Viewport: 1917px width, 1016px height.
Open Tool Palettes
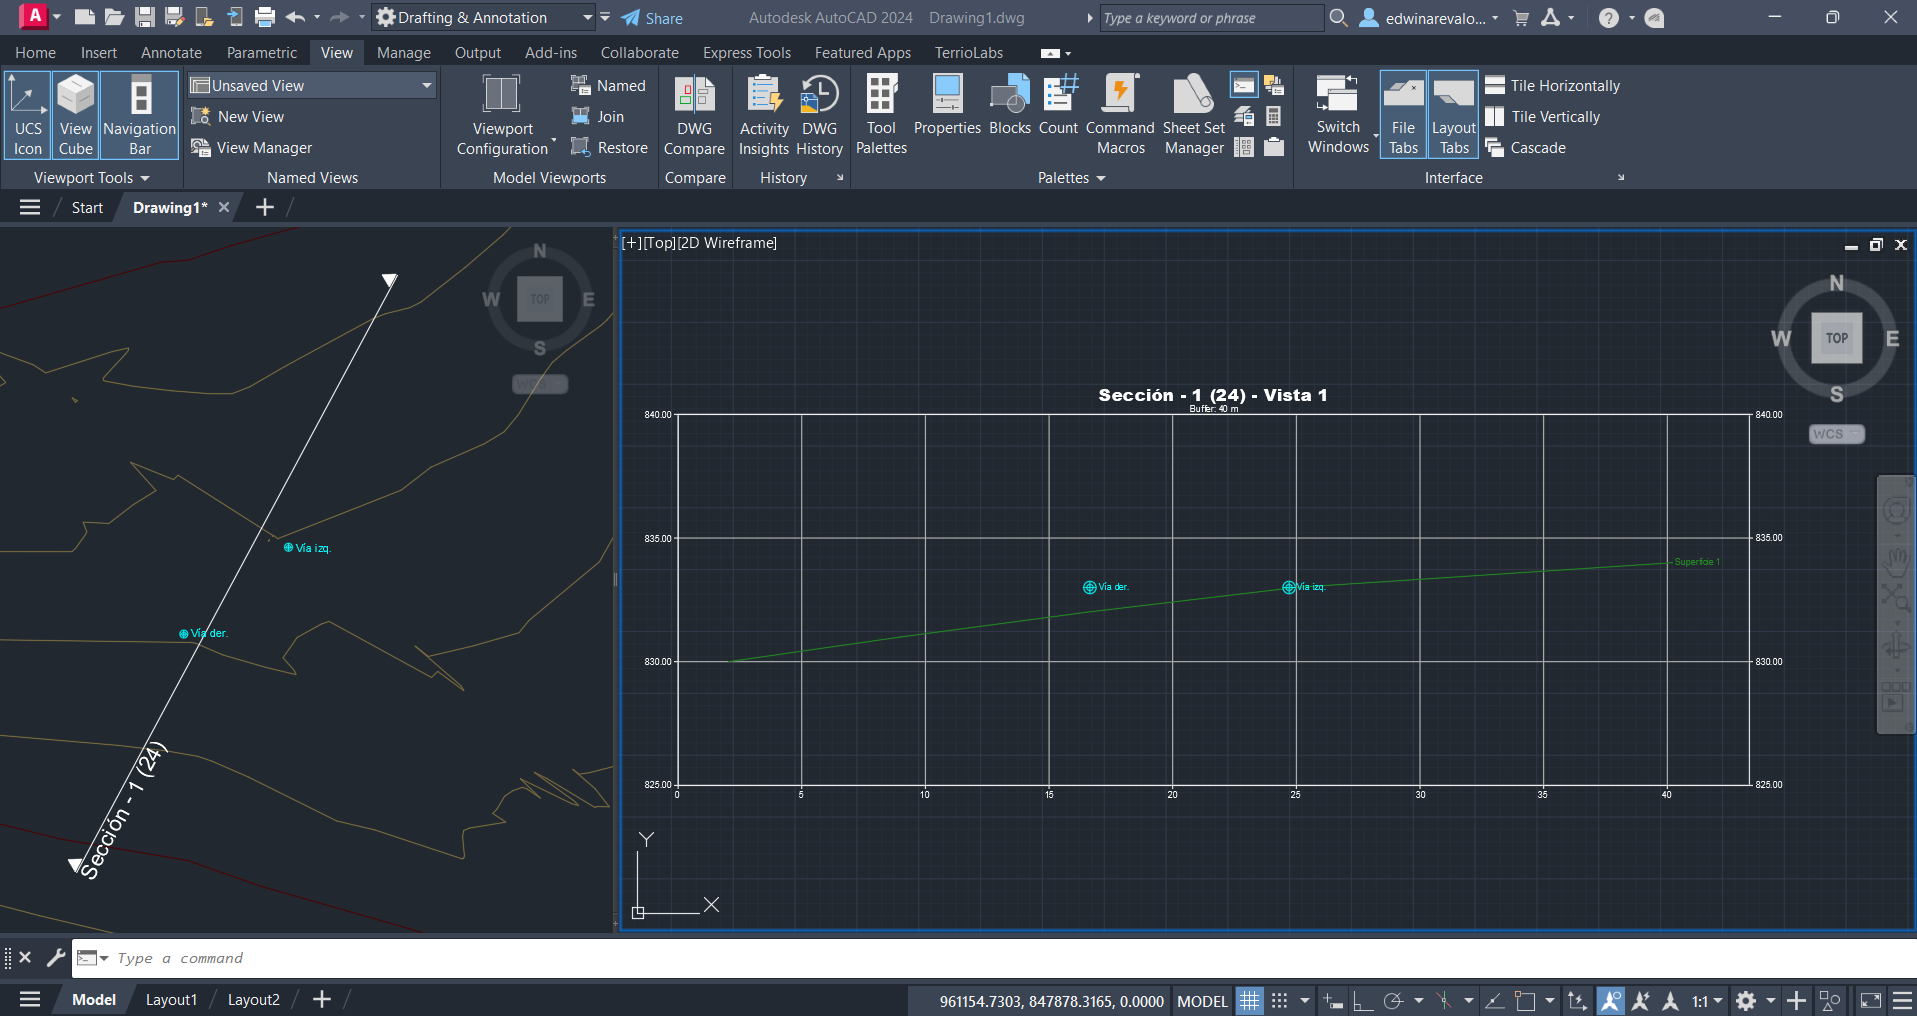[x=881, y=115]
